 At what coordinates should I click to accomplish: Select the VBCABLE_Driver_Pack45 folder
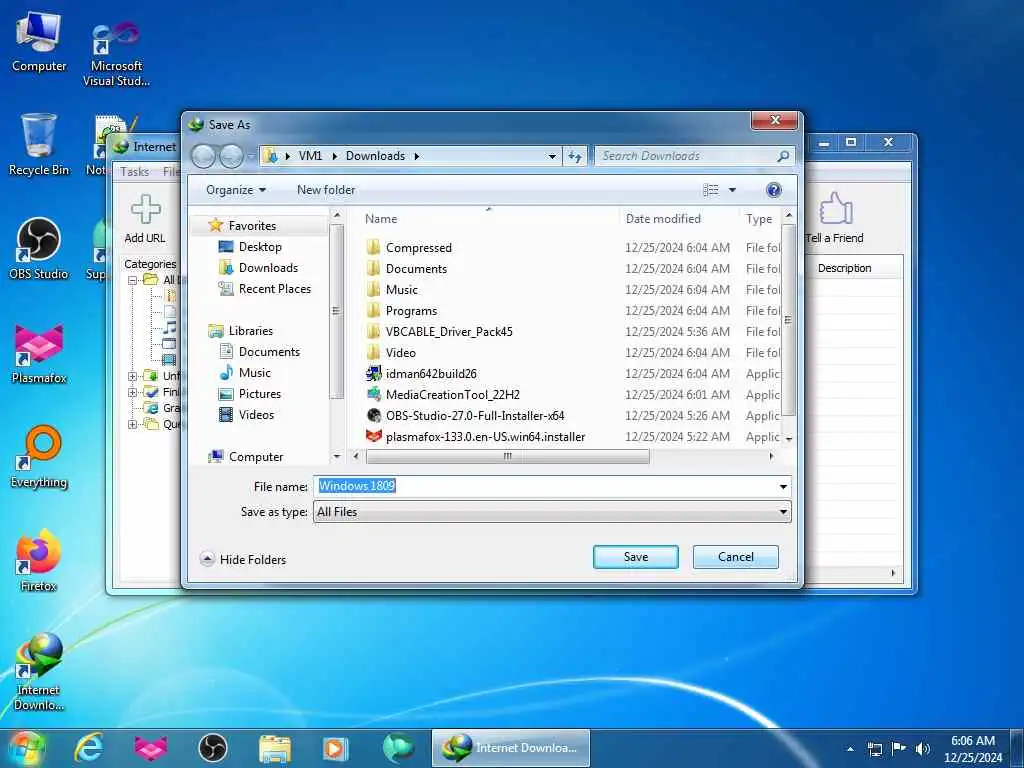point(439,332)
